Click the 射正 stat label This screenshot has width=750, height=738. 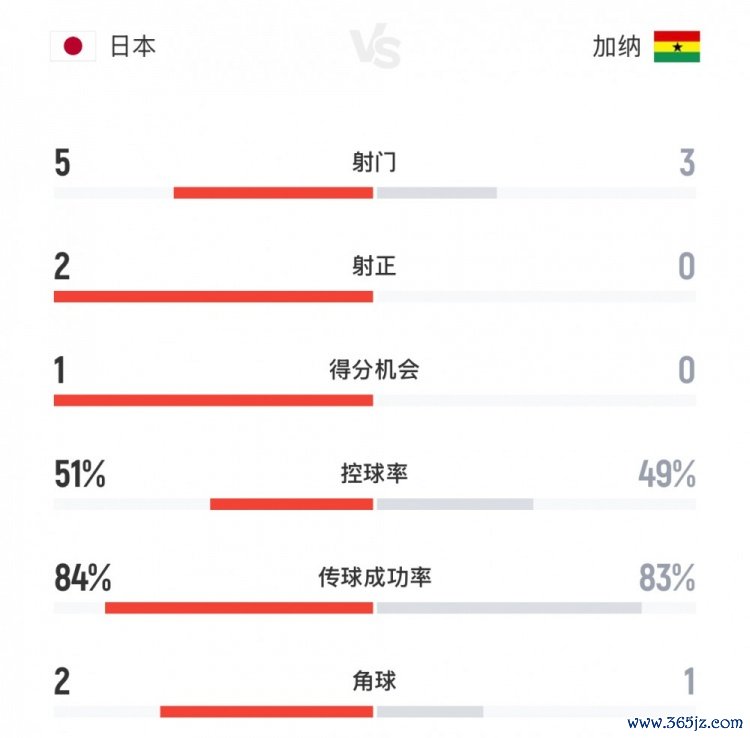[374, 266]
